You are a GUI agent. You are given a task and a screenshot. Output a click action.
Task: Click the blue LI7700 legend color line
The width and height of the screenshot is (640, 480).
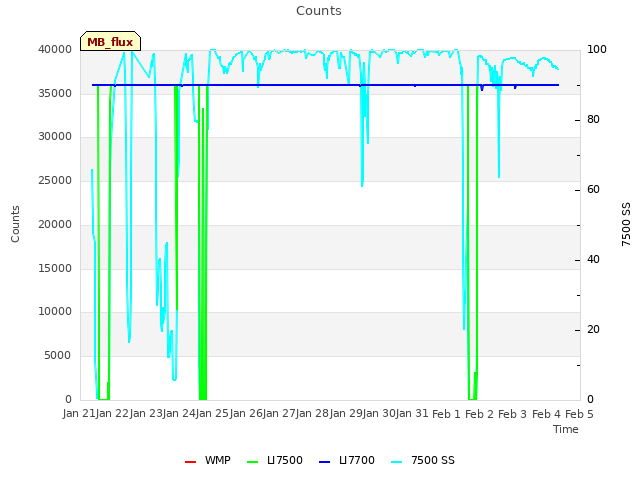[324, 462]
